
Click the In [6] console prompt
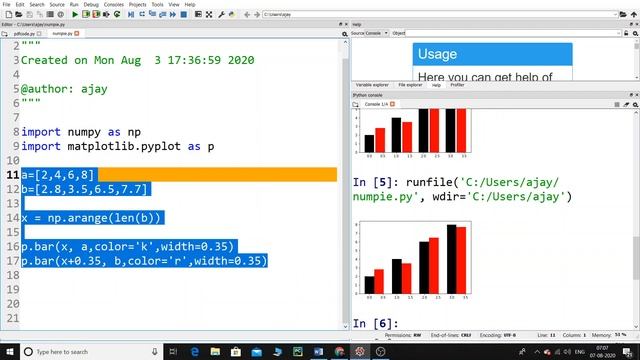coord(376,324)
